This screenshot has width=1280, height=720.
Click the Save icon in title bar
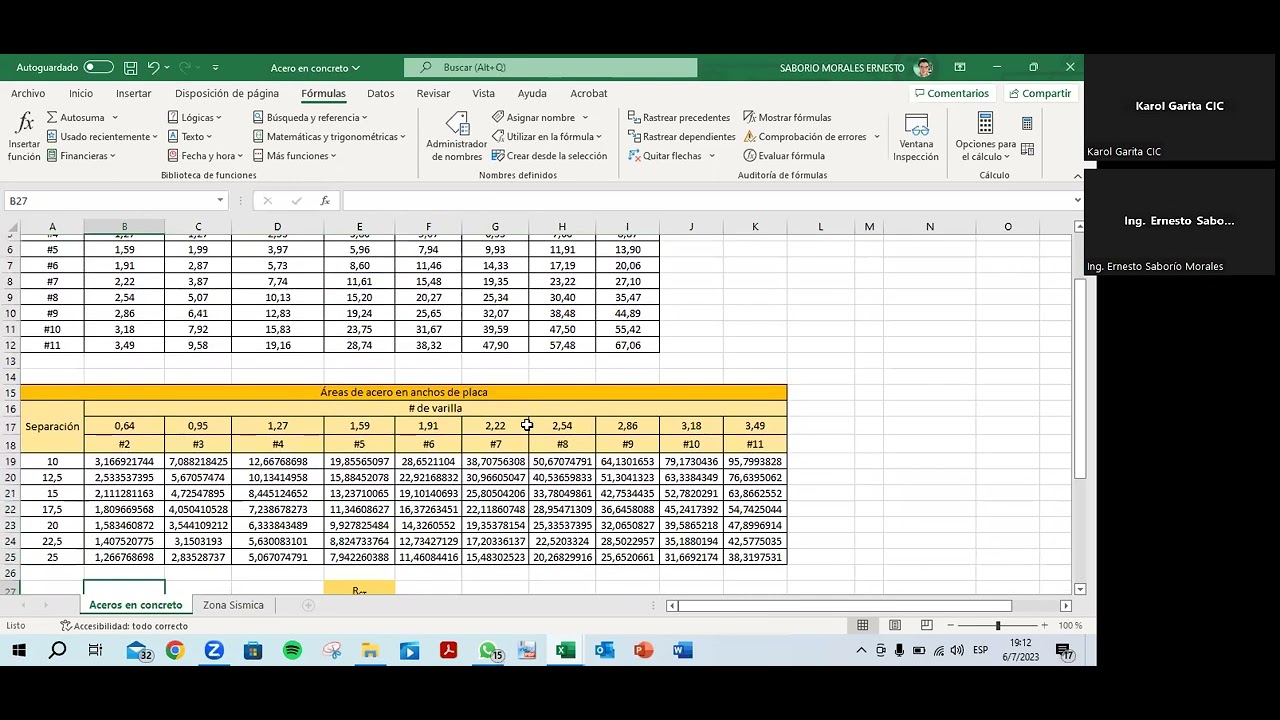pos(131,68)
